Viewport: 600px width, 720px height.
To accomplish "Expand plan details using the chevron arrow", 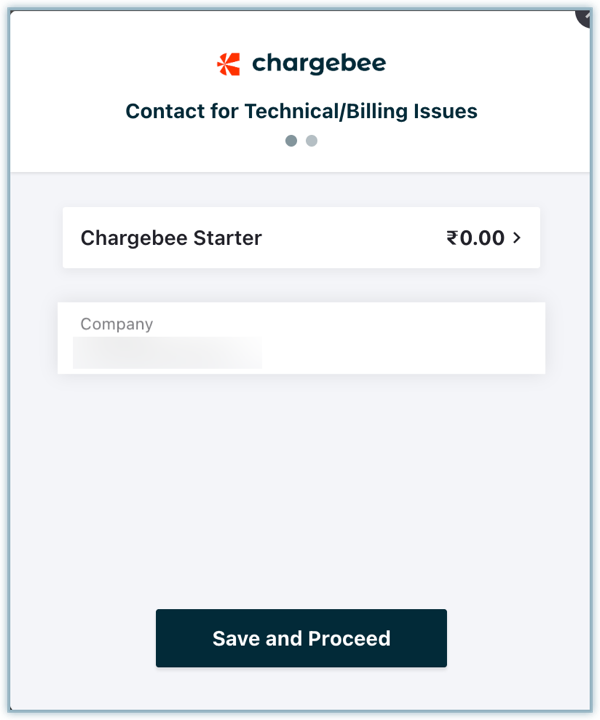I will coord(517,238).
